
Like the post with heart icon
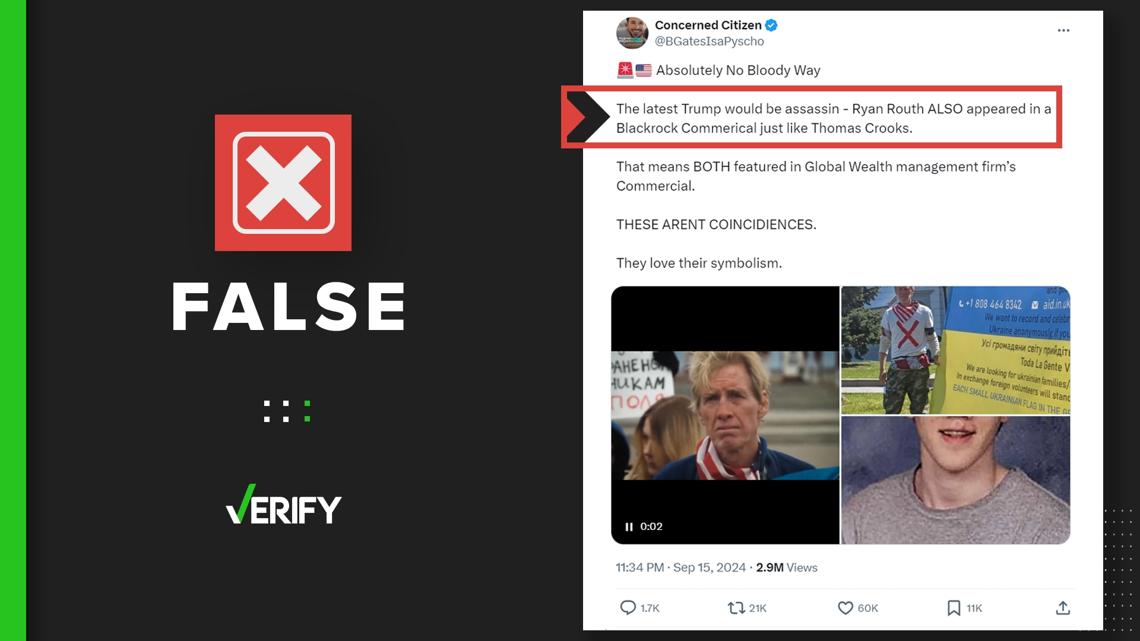(x=845, y=608)
